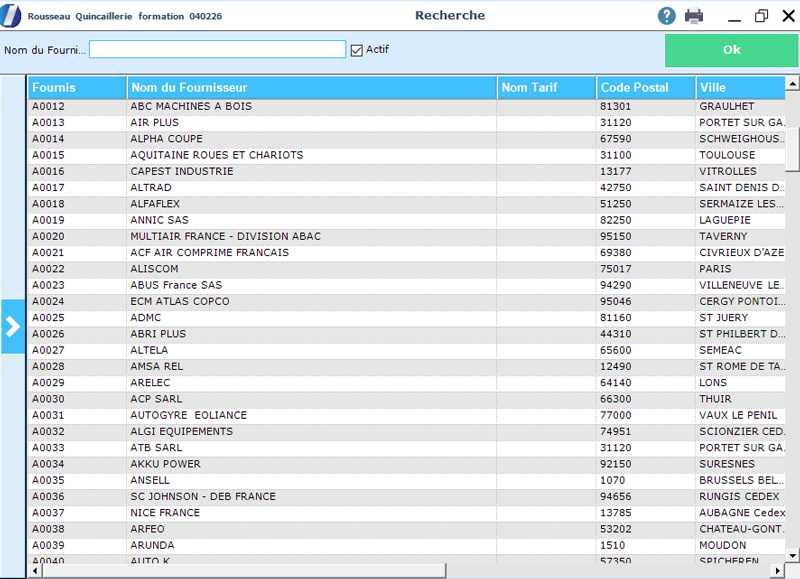Select SC JOHNSON - DEB FRANCE
Viewport: 800px width, 579px height.
point(203,496)
